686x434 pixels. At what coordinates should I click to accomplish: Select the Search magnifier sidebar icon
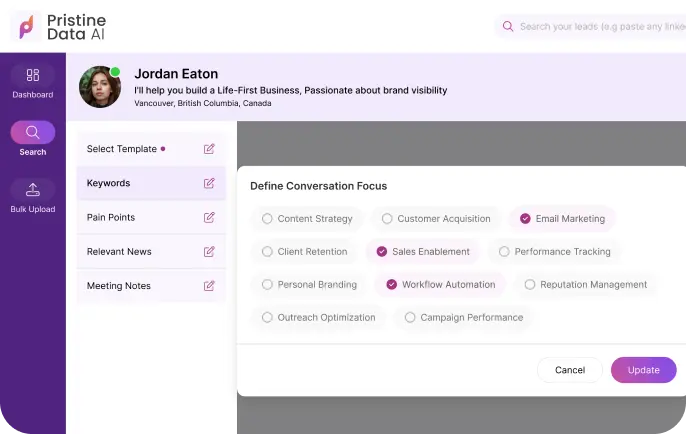pyautogui.click(x=33, y=132)
